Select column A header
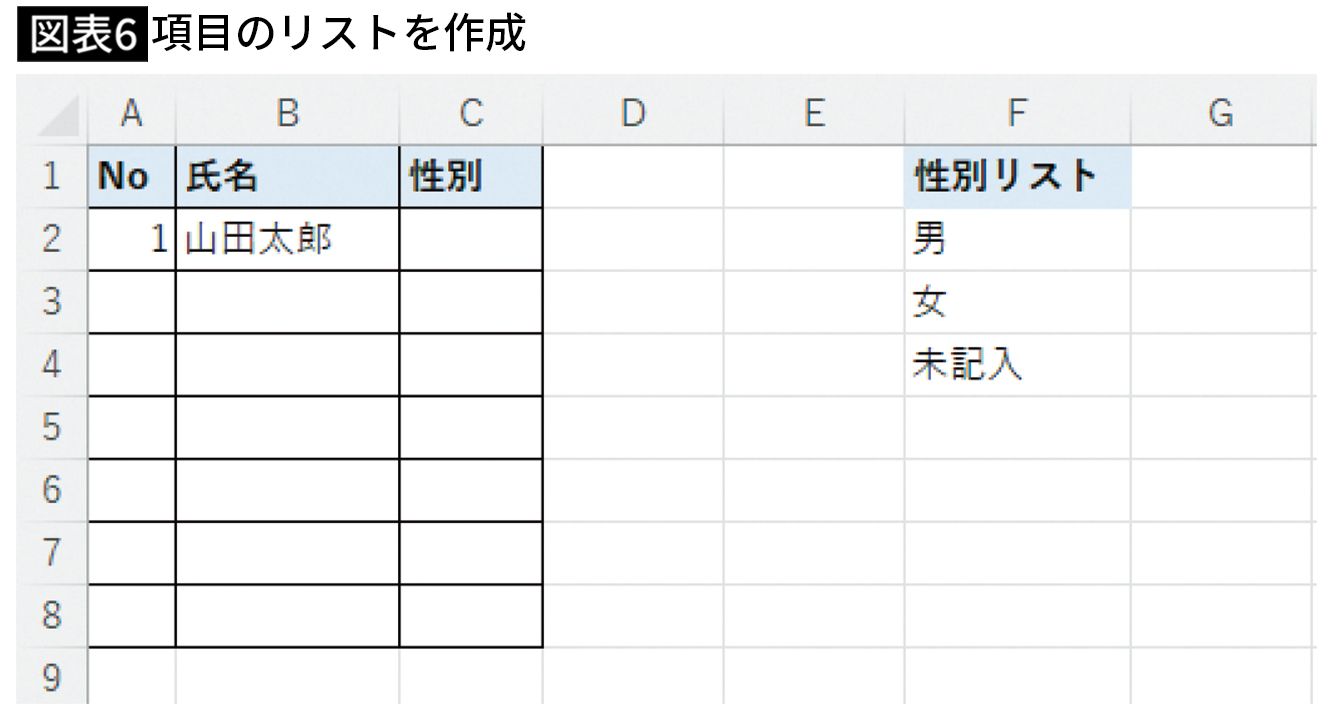The width and height of the screenshot is (1340, 720). click(131, 115)
